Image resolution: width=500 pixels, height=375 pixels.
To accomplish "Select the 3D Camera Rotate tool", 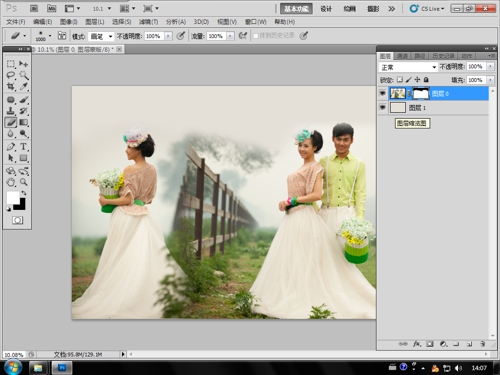I will pos(23,171).
